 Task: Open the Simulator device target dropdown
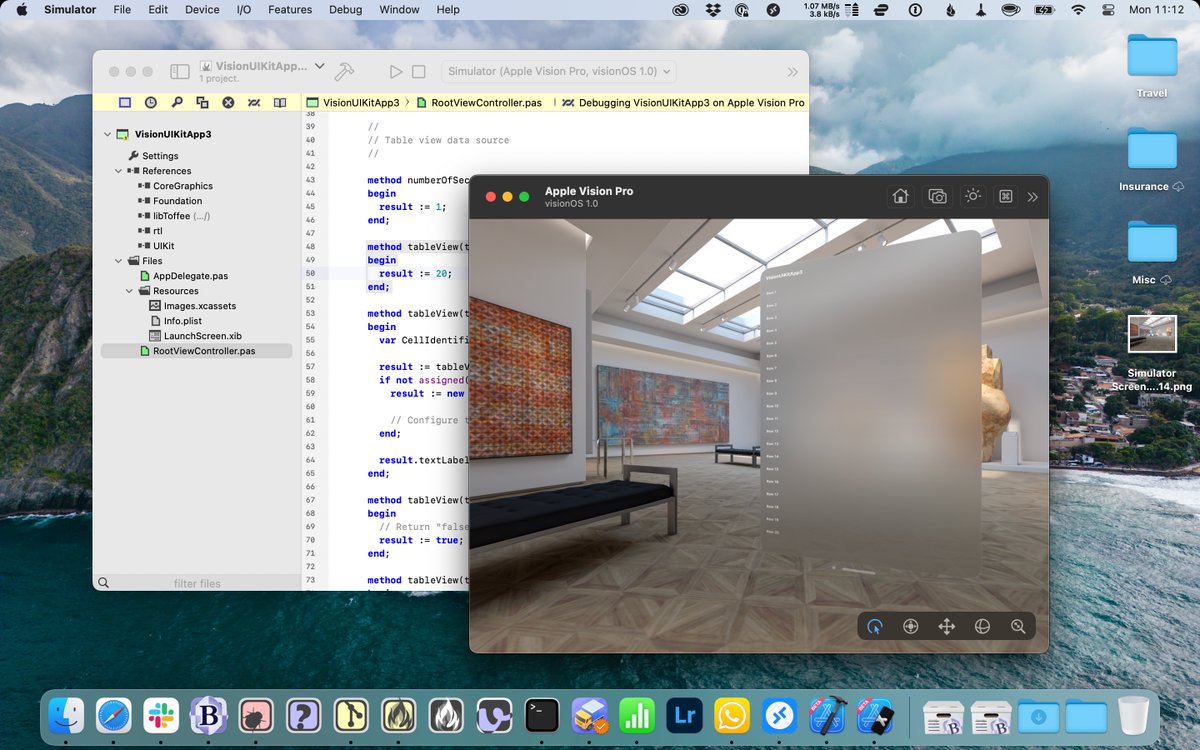[x=557, y=72]
